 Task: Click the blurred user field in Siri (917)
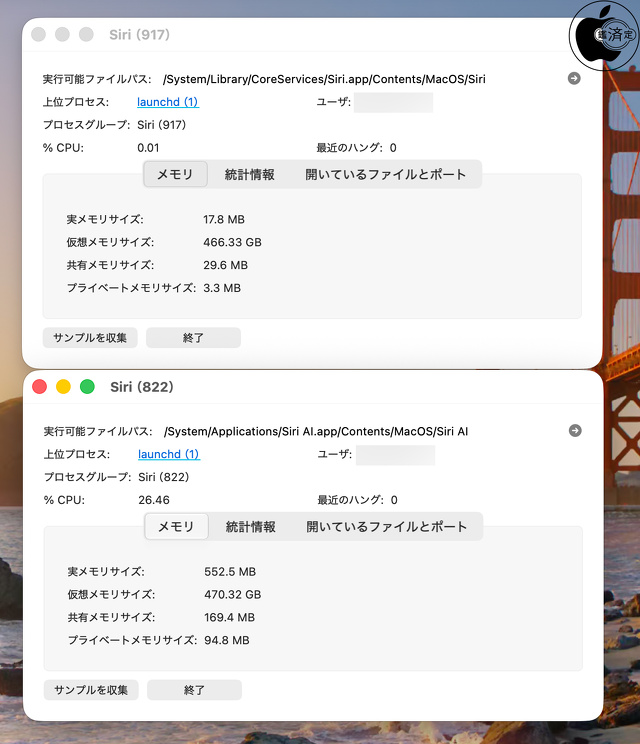click(393, 102)
